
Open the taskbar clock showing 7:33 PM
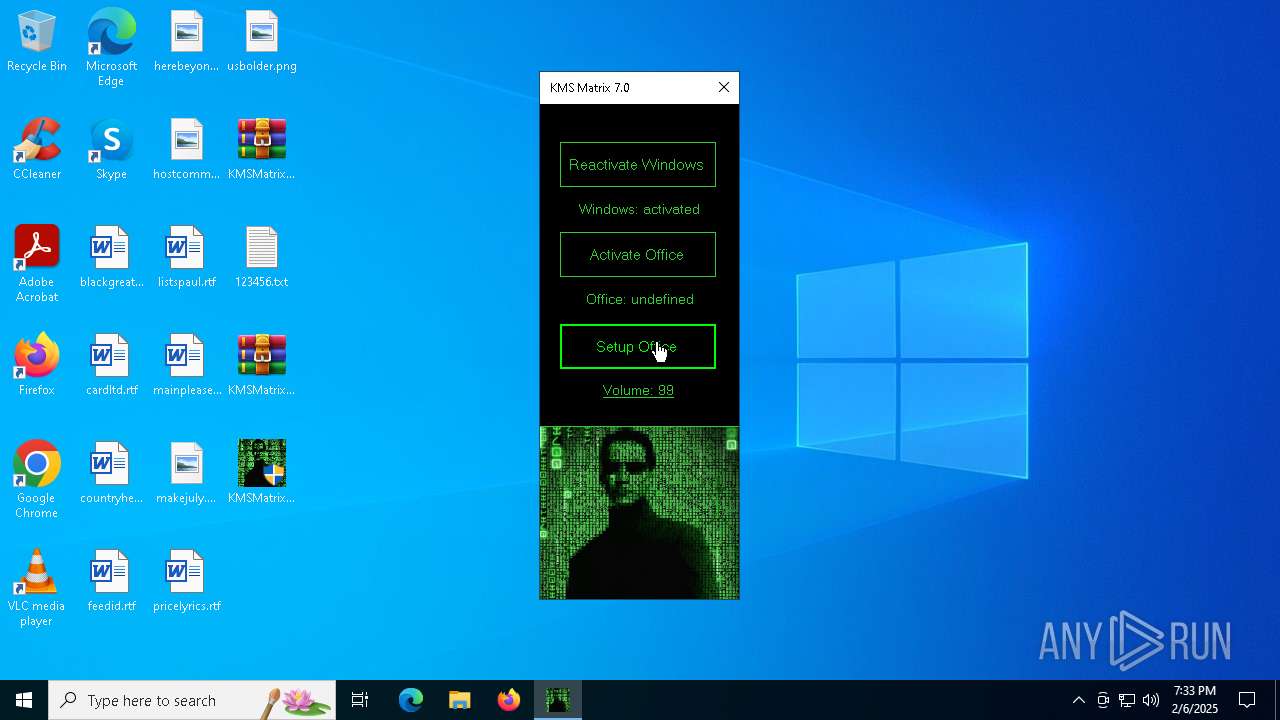1195,700
